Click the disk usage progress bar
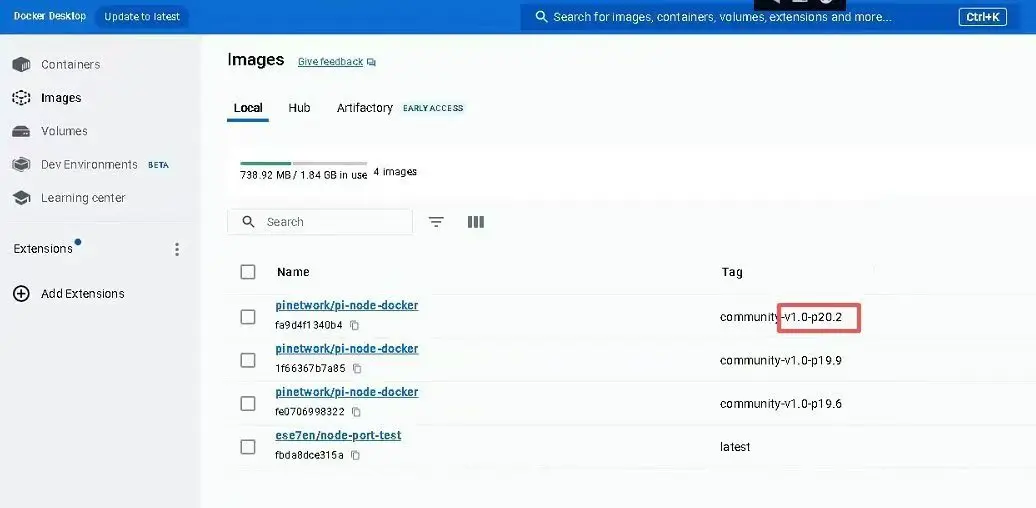Viewport: 1036px width, 508px height. pyautogui.click(x=303, y=163)
